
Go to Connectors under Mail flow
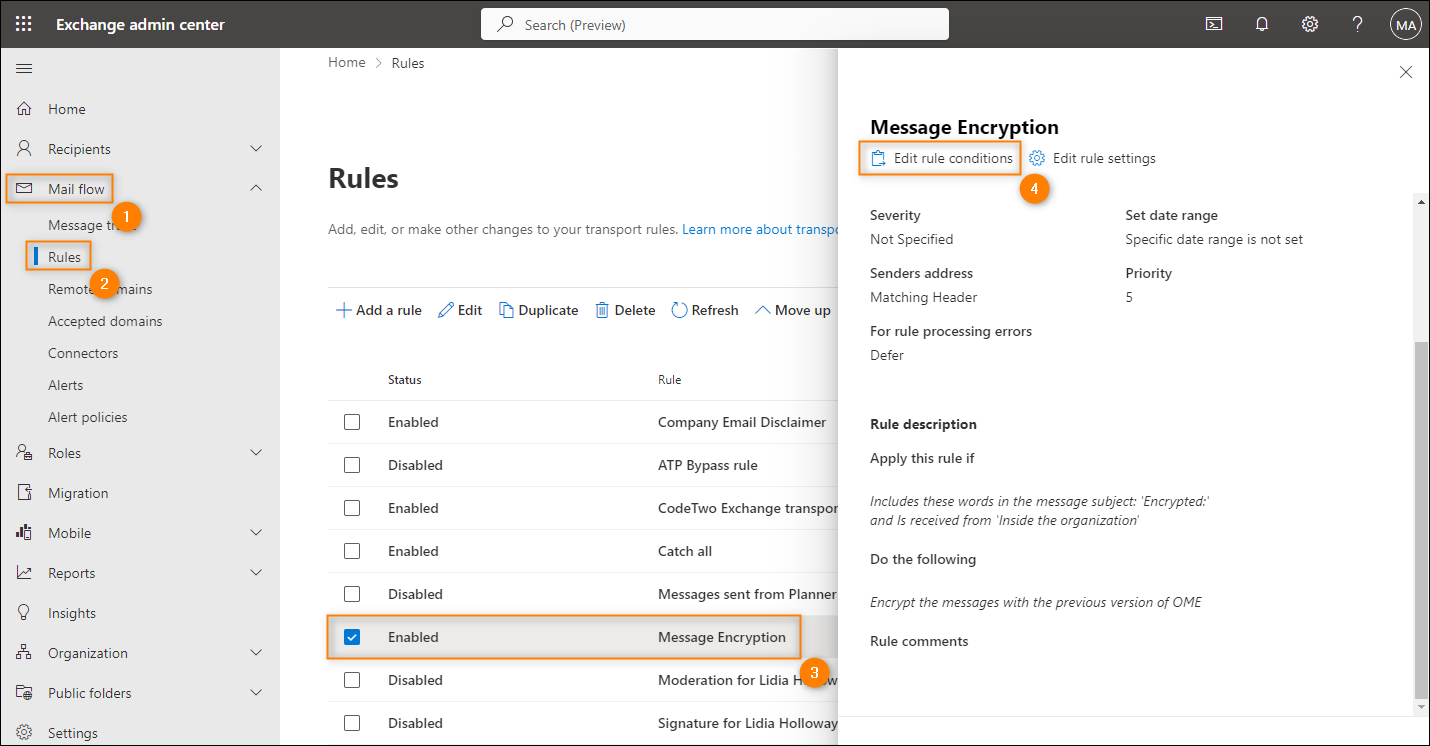coord(83,352)
